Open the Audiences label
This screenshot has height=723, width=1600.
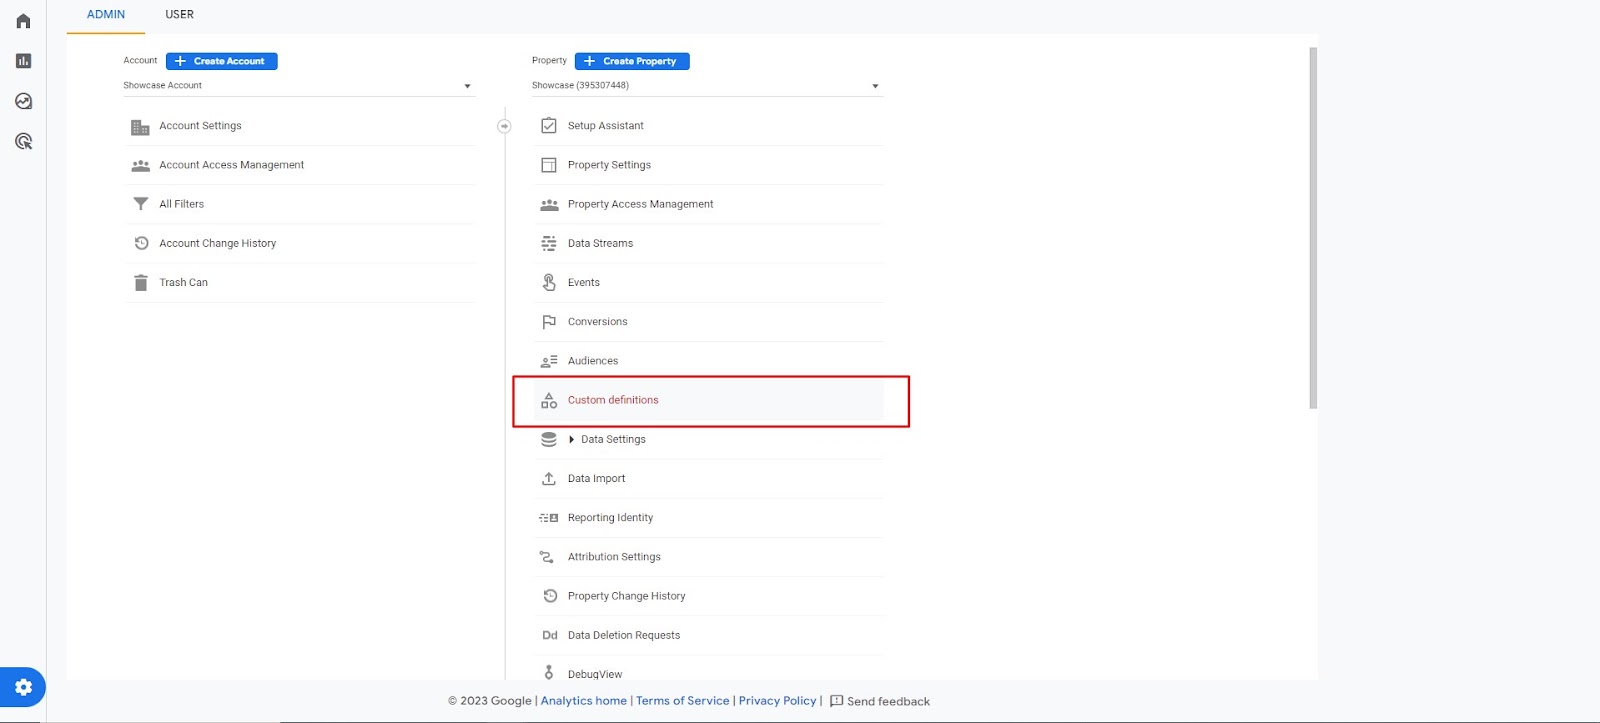coord(593,361)
